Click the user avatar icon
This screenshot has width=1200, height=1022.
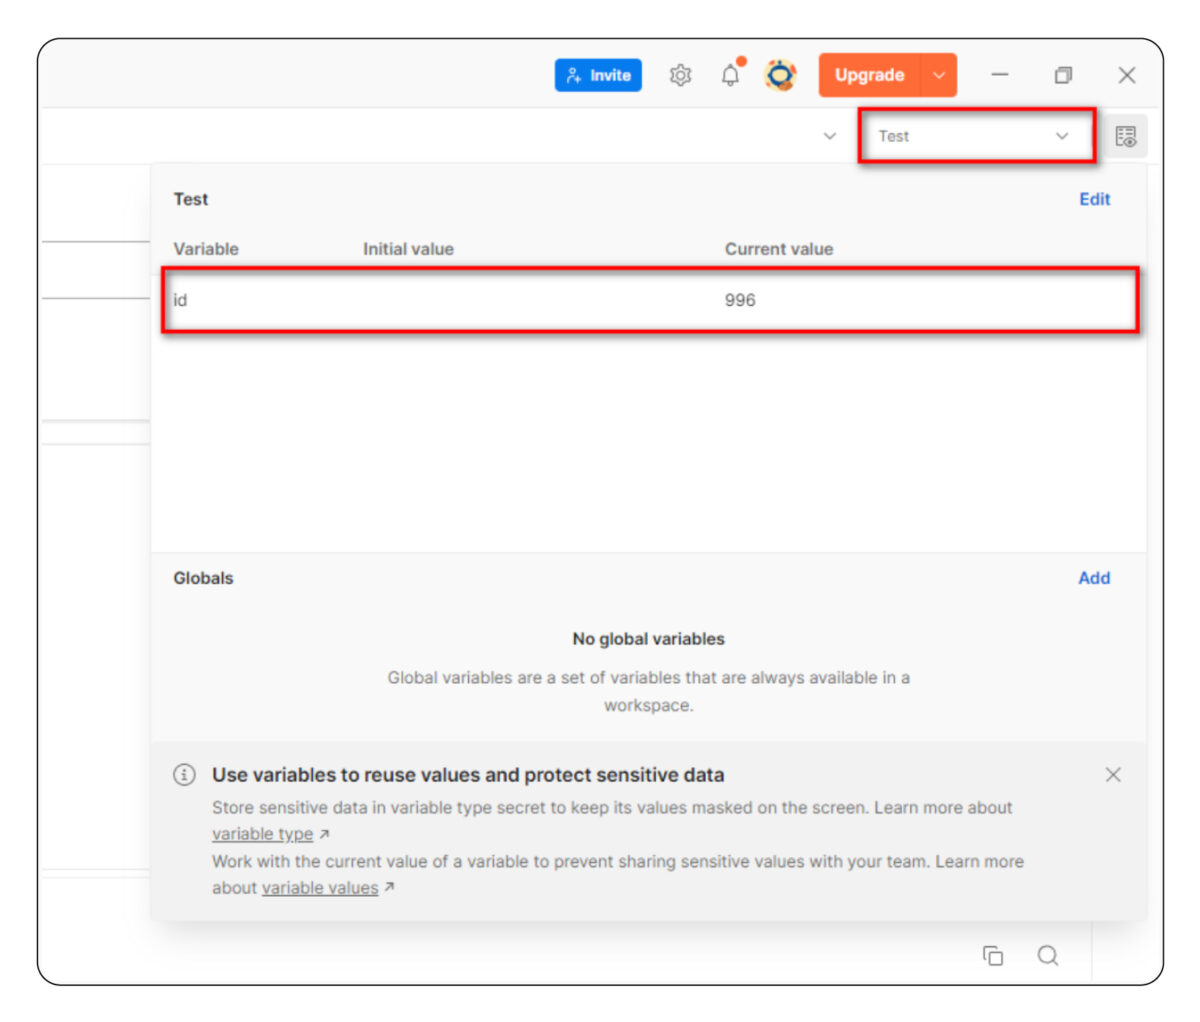click(780, 74)
